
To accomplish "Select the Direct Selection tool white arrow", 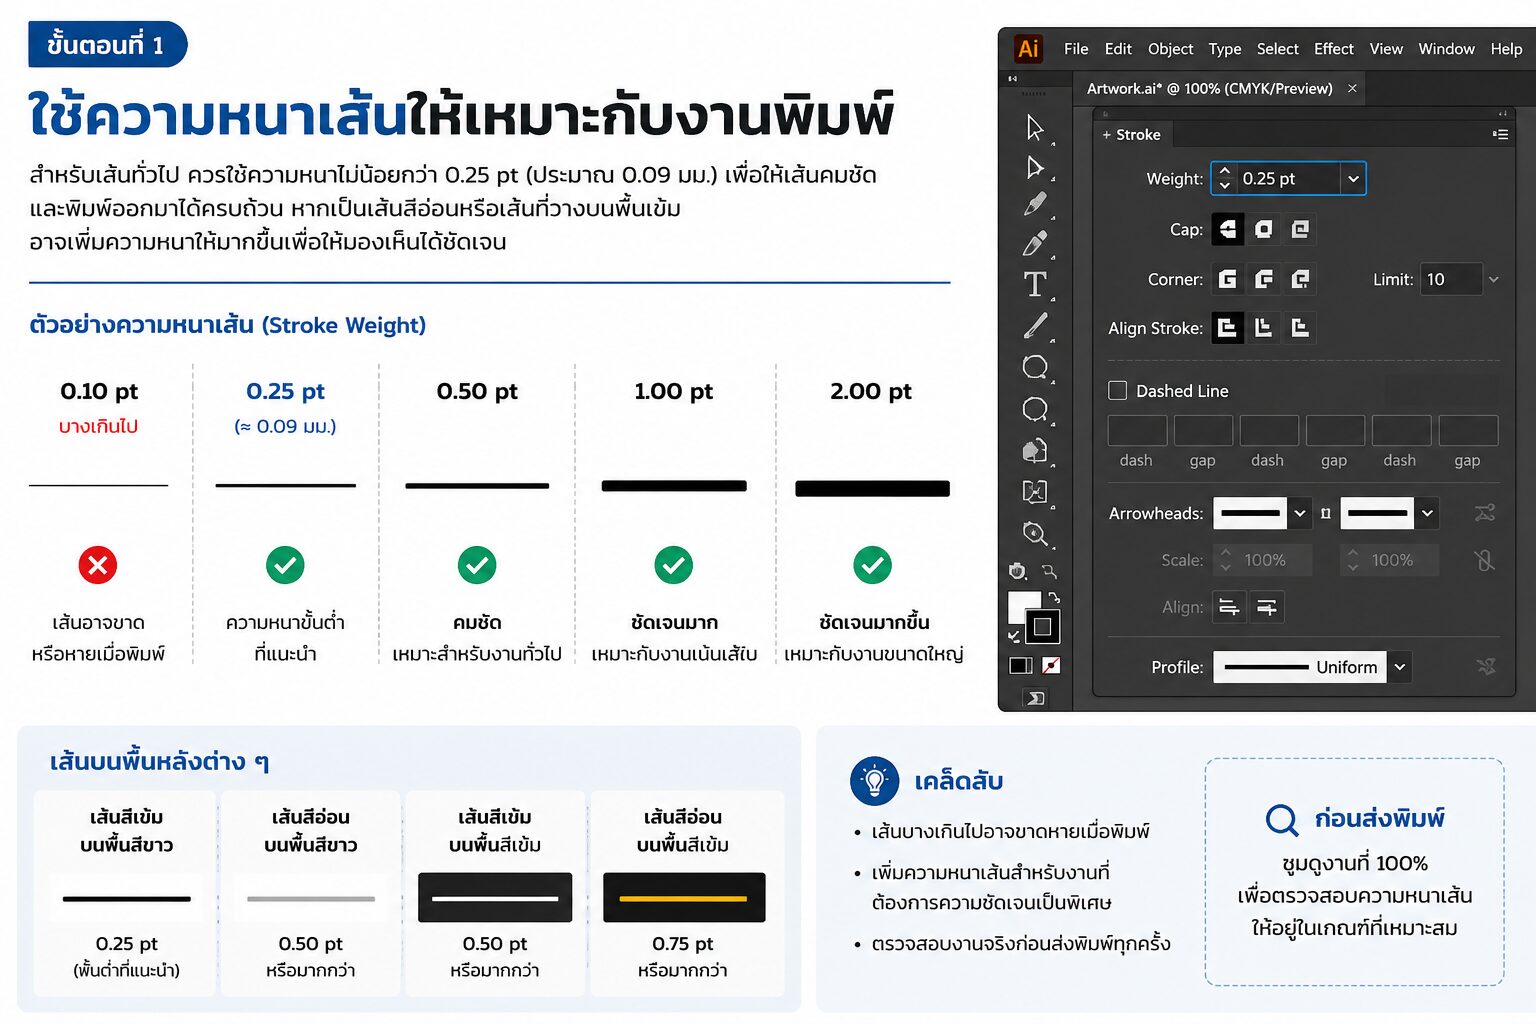I will (1035, 167).
